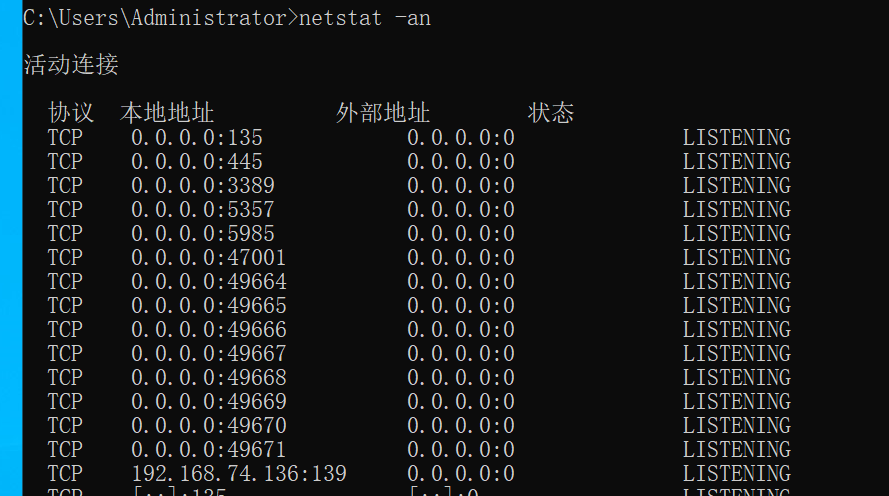
Task: Click the C:\Users\Administrator prompt path
Action: 154,18
